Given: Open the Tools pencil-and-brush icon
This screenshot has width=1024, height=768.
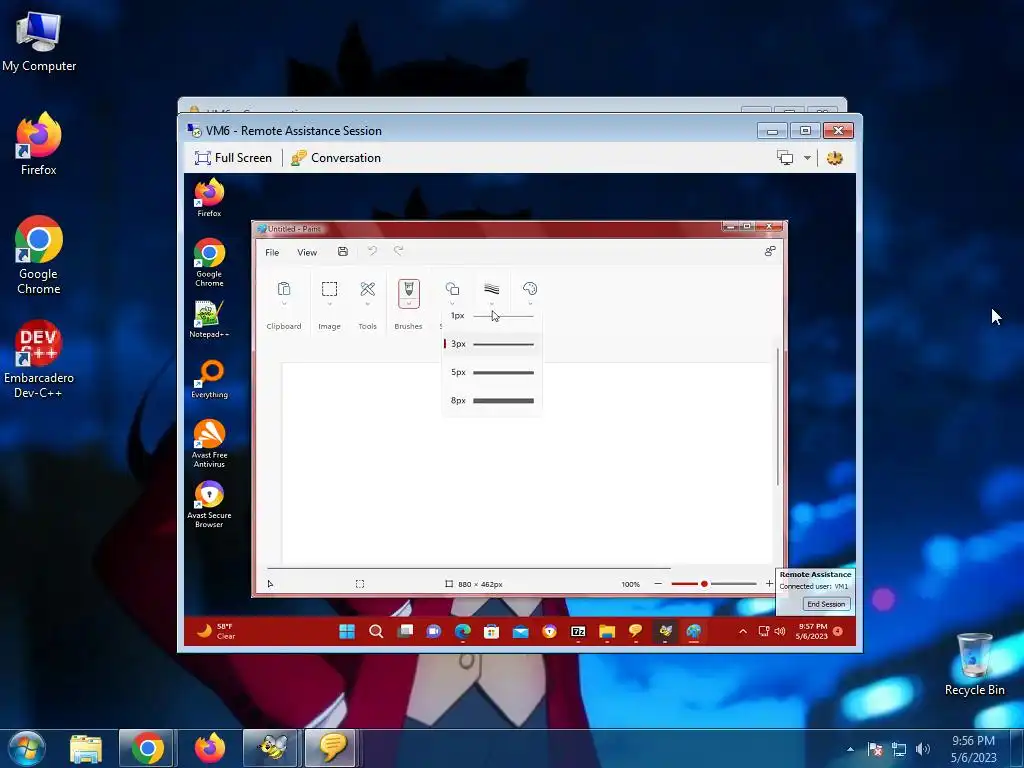Looking at the screenshot, I should 368,289.
